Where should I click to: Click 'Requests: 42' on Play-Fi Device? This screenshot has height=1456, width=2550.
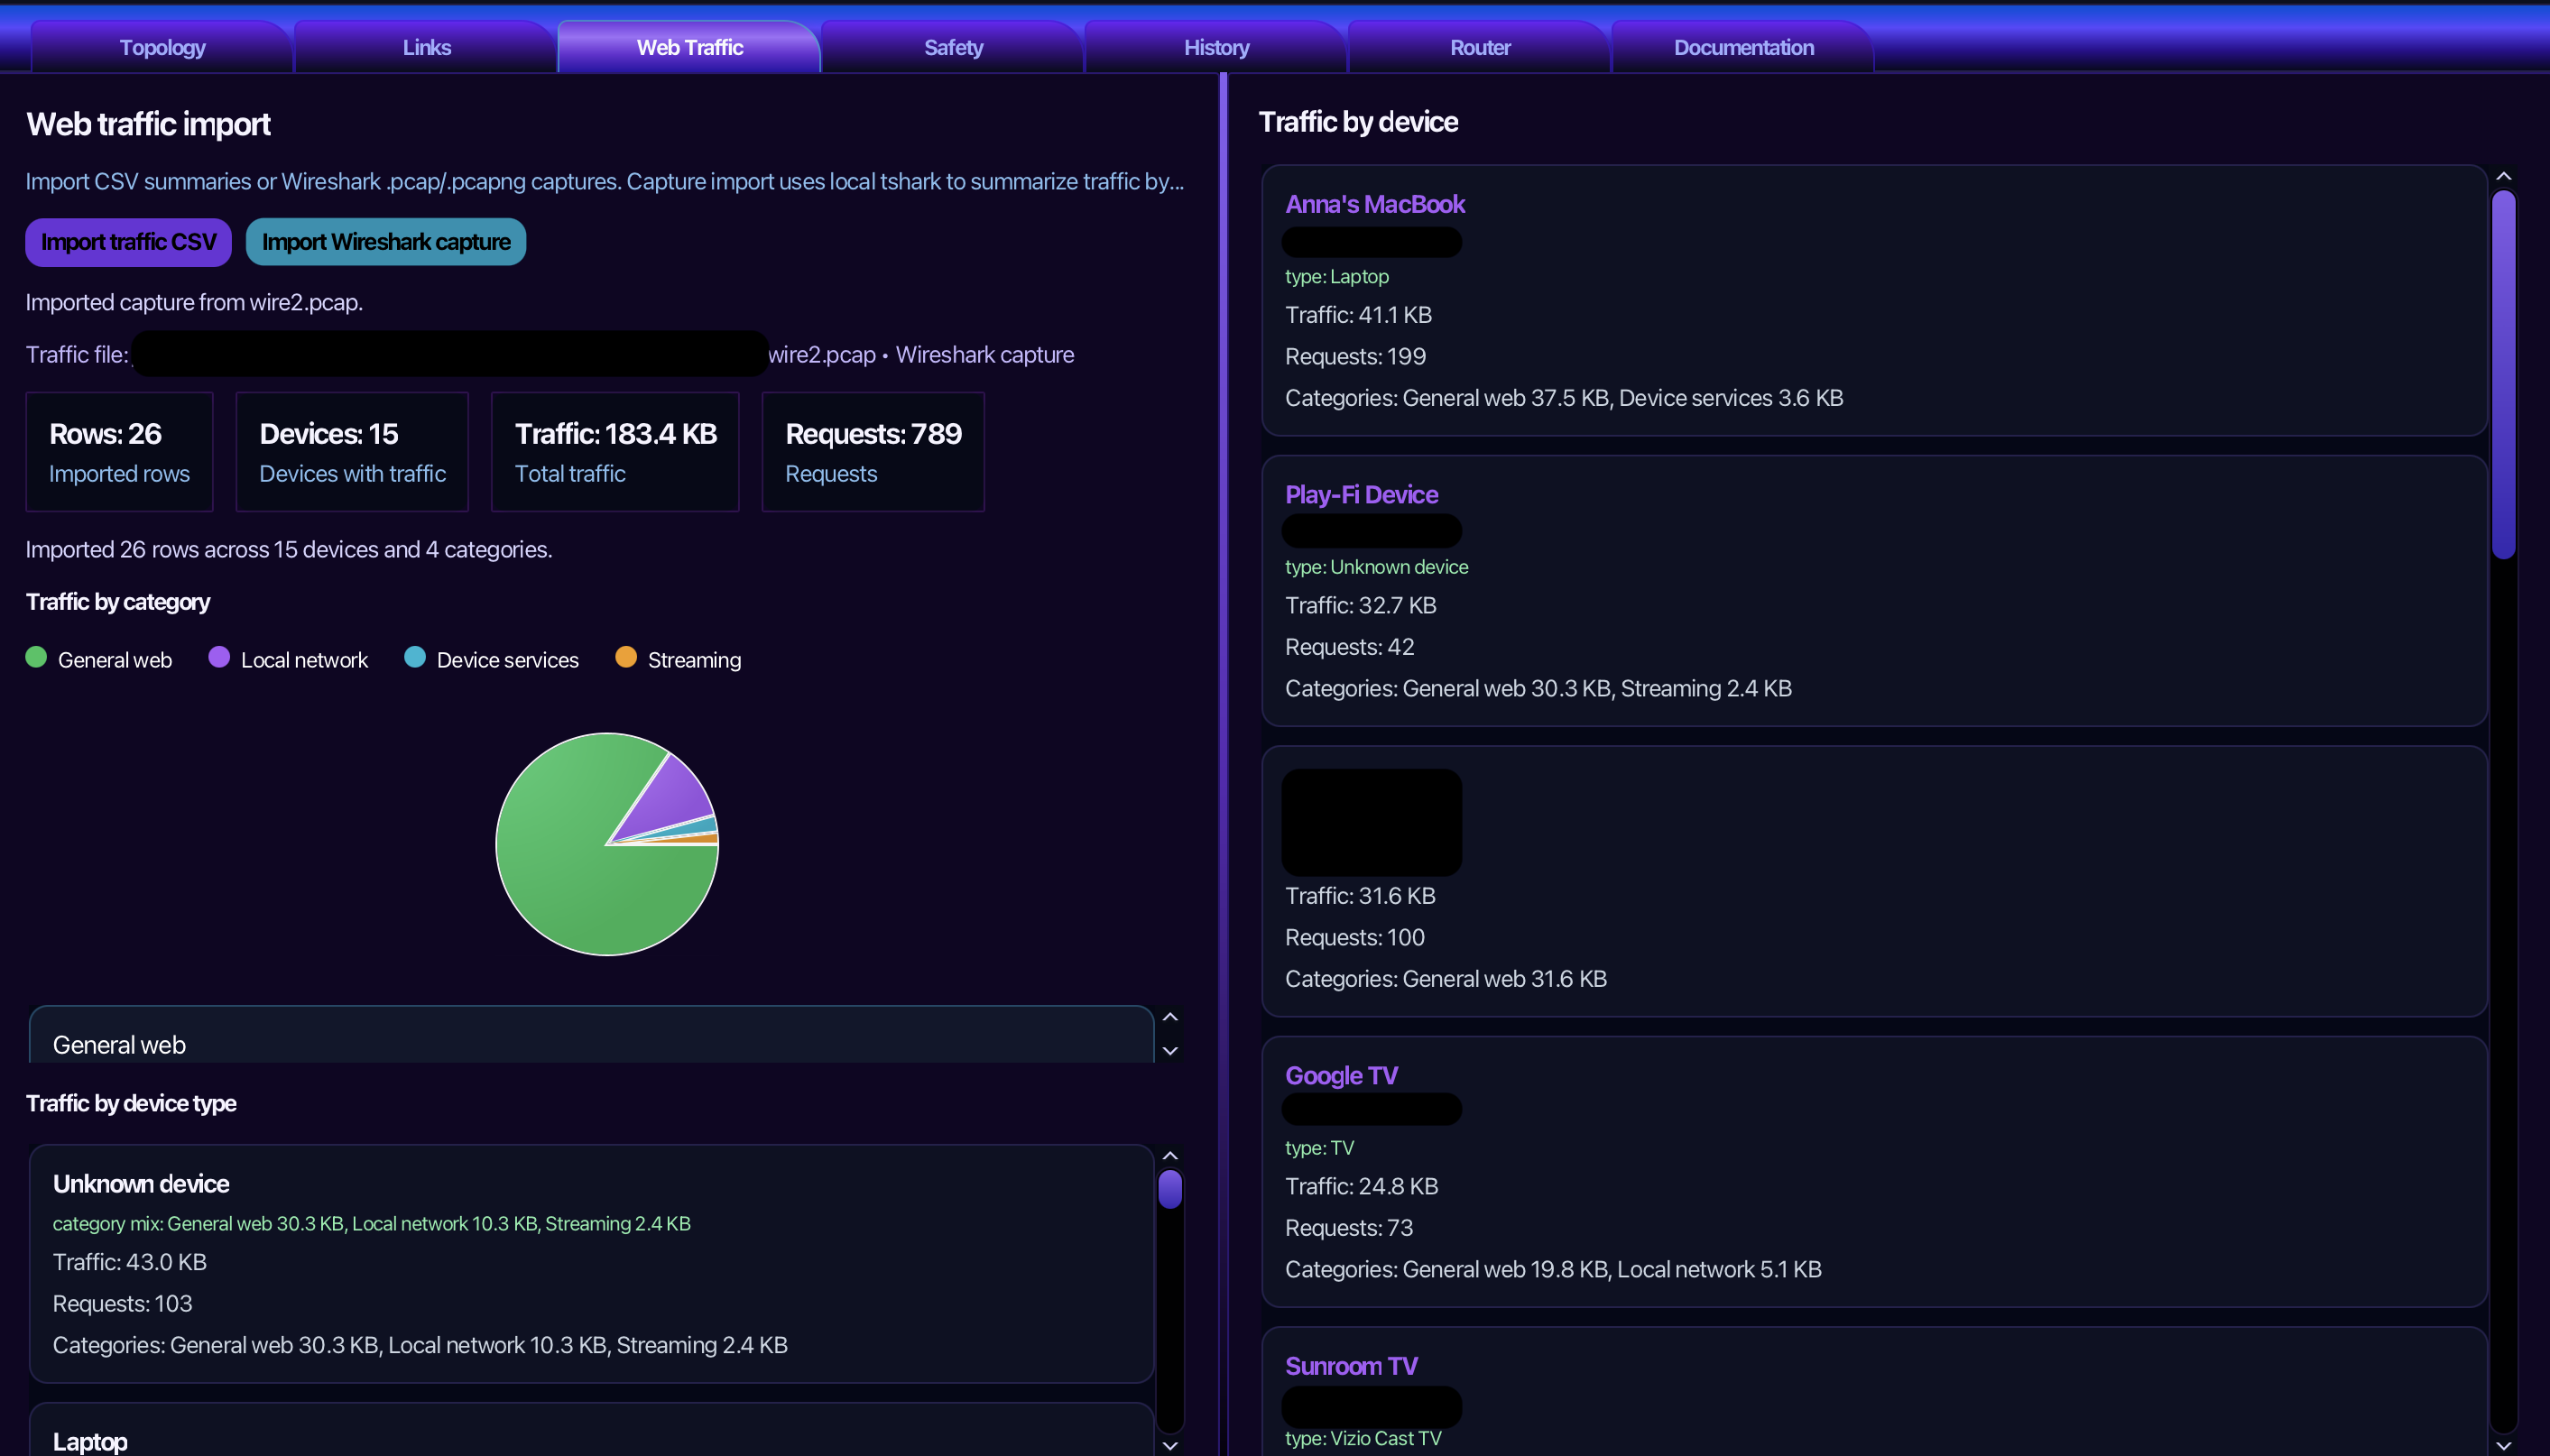click(1349, 647)
